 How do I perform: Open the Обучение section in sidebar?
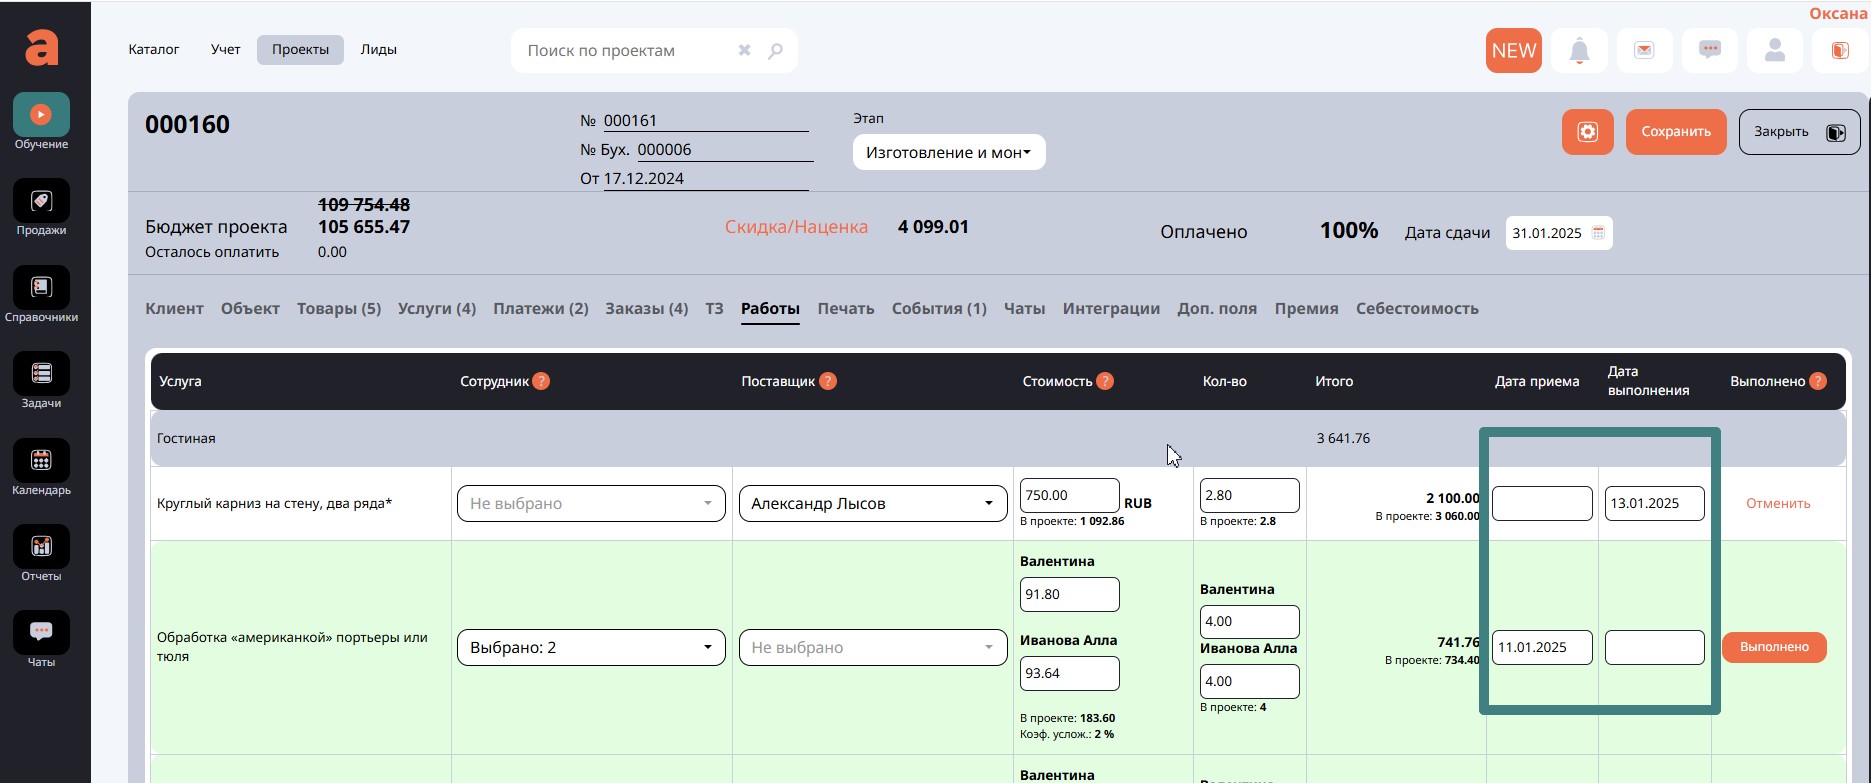click(x=41, y=115)
